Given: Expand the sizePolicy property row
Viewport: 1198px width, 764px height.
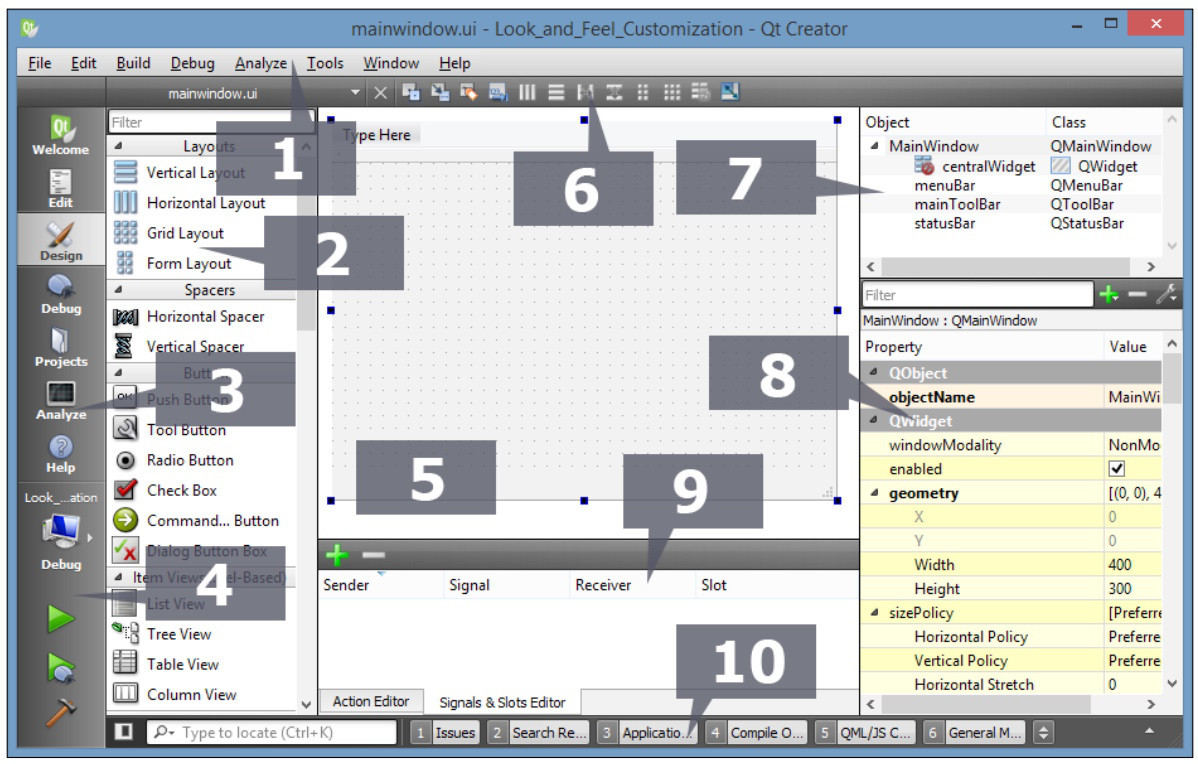Looking at the screenshot, I should point(875,613).
